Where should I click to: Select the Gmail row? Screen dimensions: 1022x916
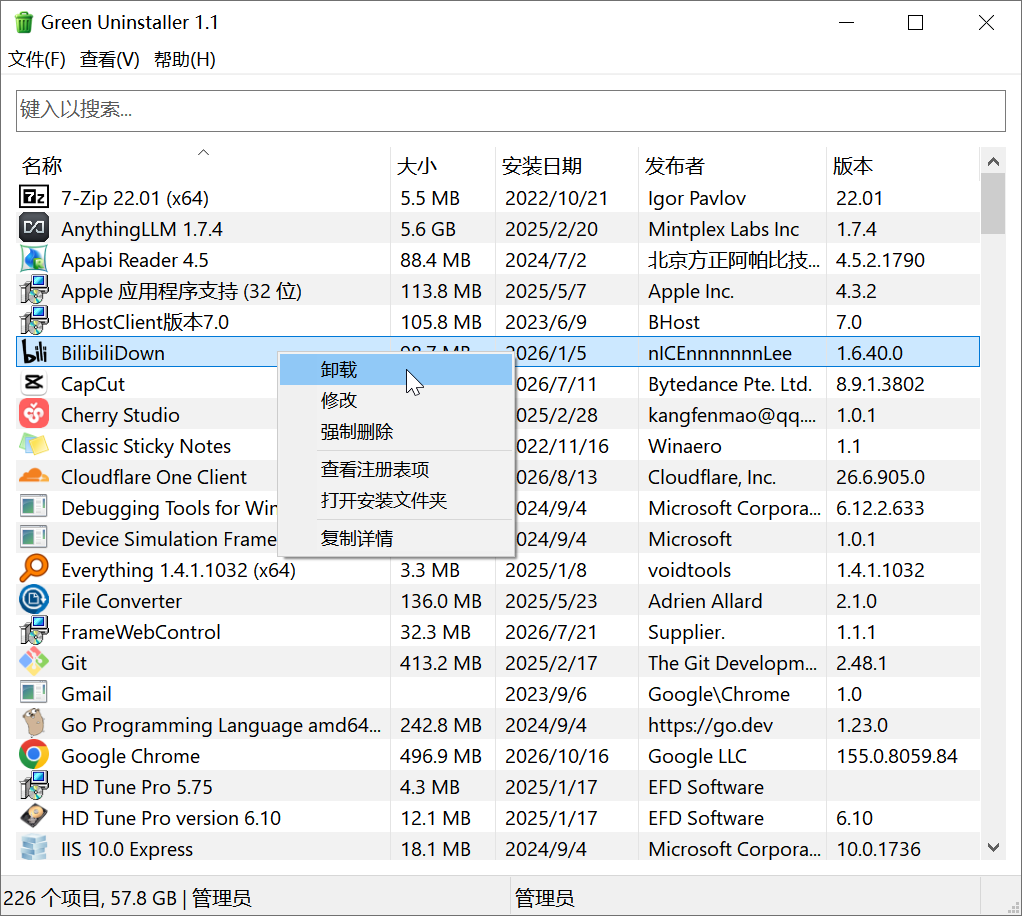click(x=498, y=694)
